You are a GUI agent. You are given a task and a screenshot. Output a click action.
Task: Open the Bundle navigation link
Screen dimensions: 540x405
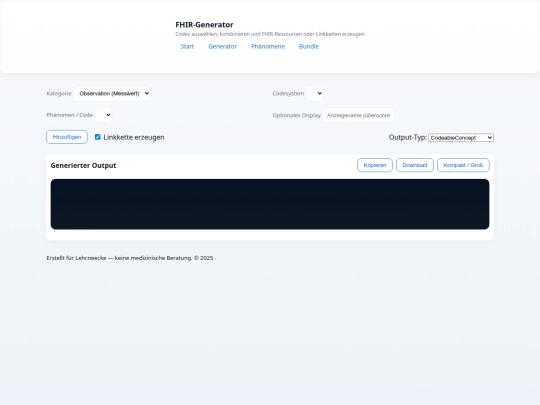309,46
